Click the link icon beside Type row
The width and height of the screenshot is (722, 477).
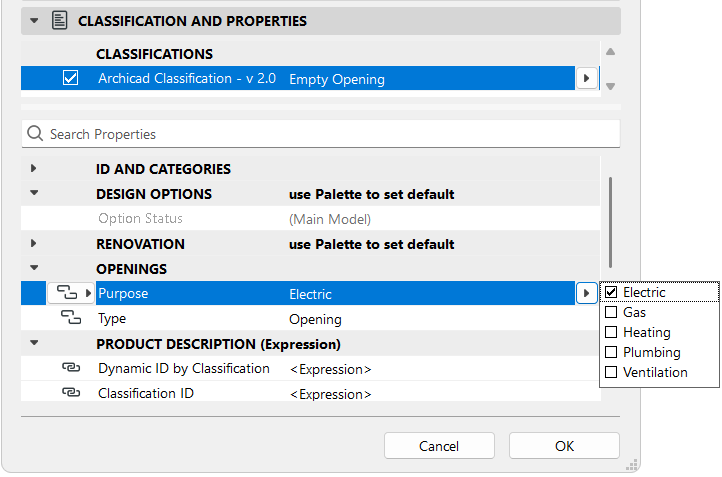pyautogui.click(x=71, y=317)
